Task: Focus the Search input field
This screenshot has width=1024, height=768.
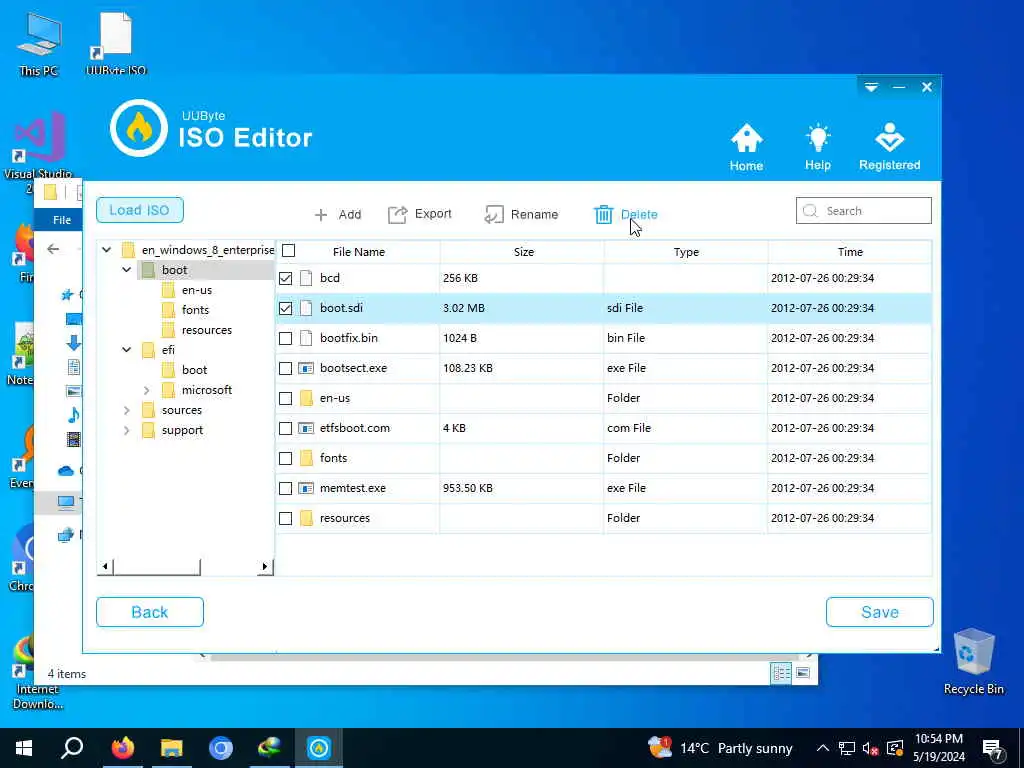Action: pyautogui.click(x=864, y=211)
